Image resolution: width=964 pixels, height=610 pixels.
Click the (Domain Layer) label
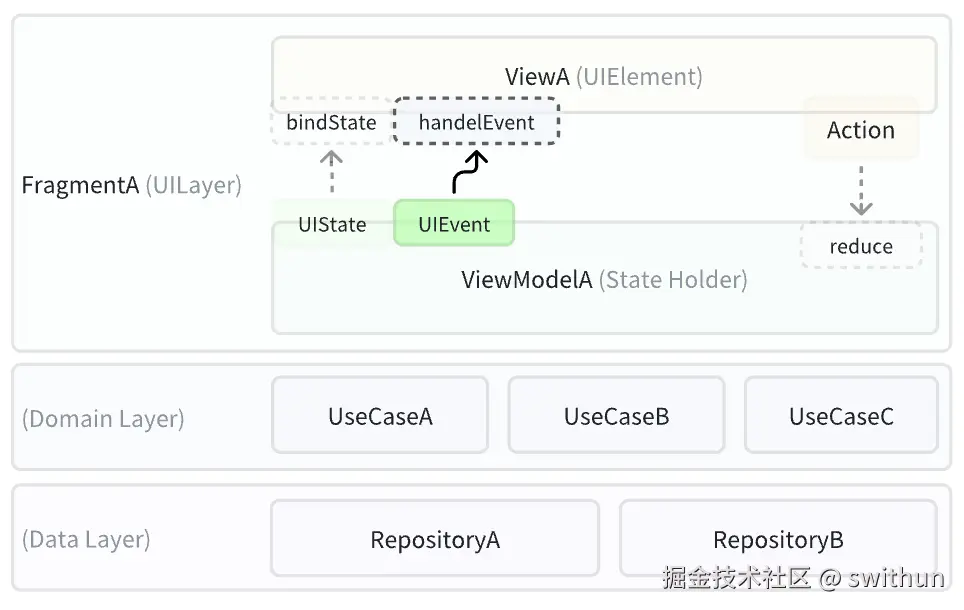click(x=103, y=419)
